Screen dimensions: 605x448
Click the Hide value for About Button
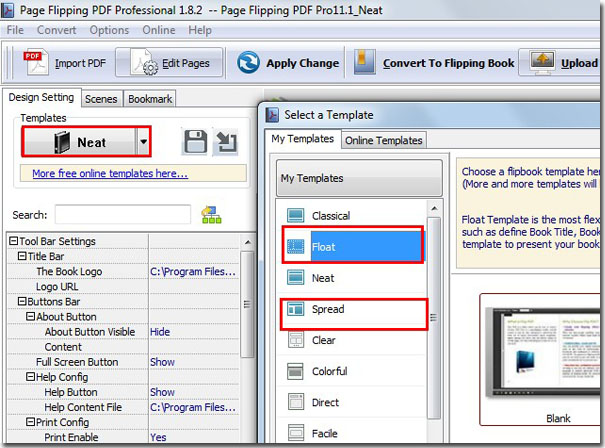(160, 331)
